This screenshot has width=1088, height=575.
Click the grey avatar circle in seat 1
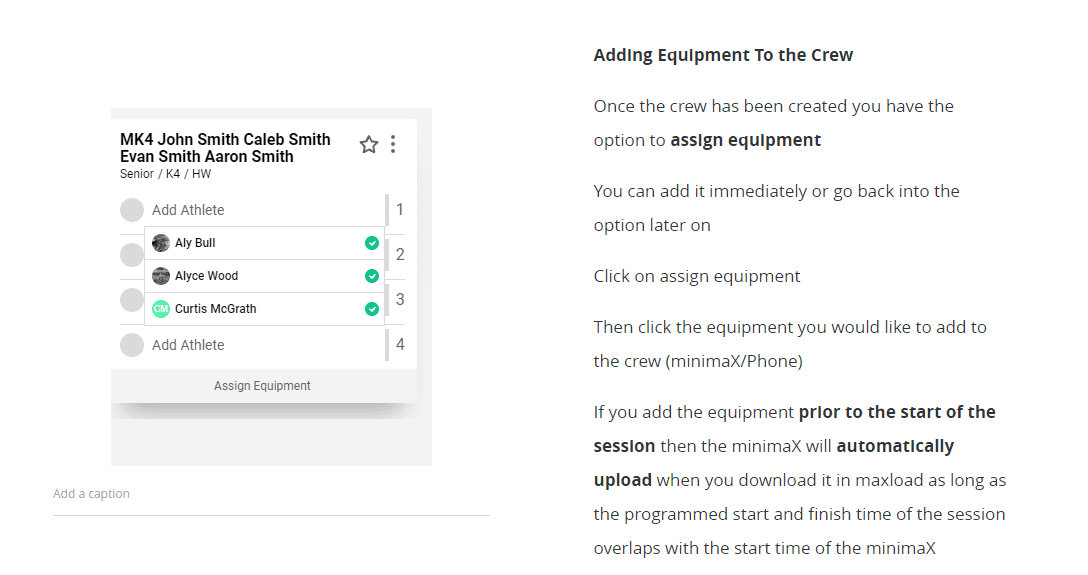(132, 209)
